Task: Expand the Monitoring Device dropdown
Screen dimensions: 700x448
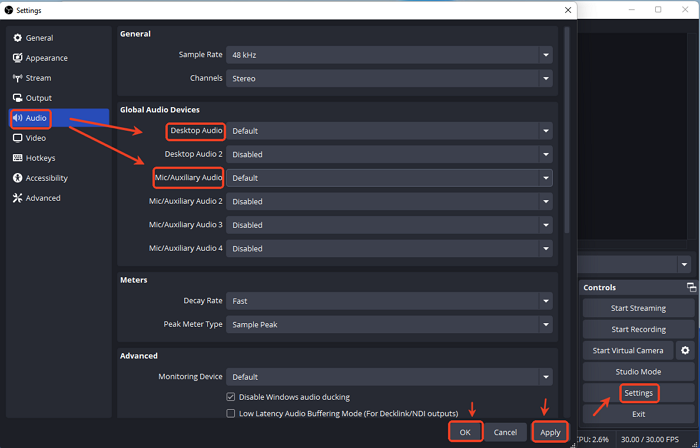Action: (389, 377)
